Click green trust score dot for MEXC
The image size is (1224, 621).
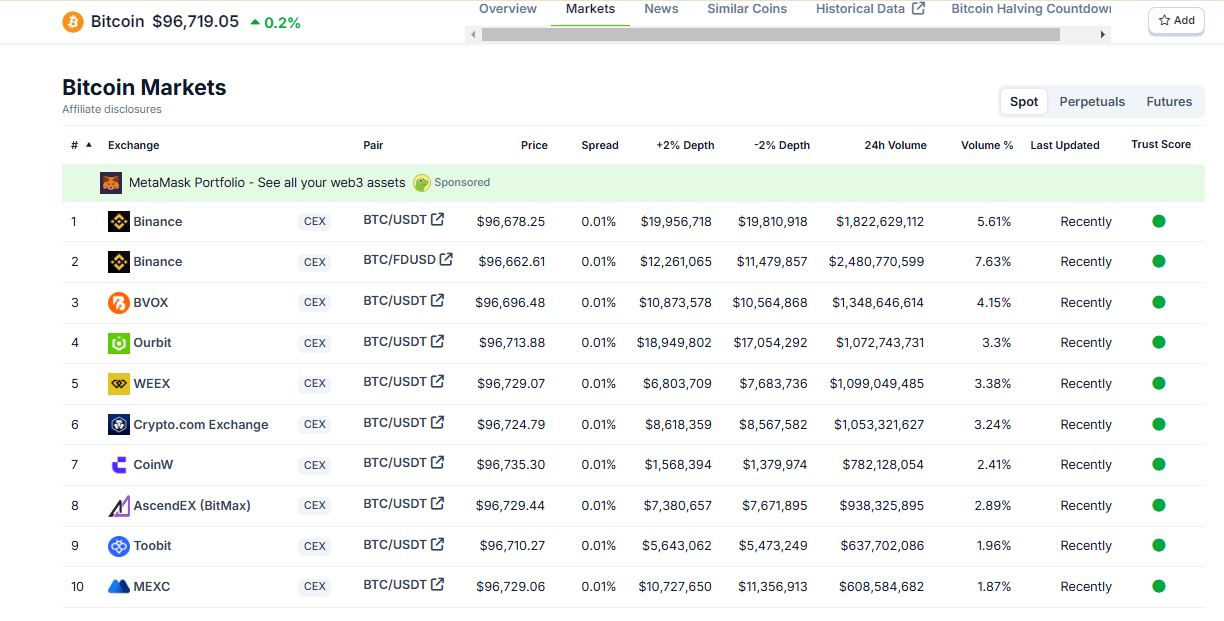[x=1159, y=586]
